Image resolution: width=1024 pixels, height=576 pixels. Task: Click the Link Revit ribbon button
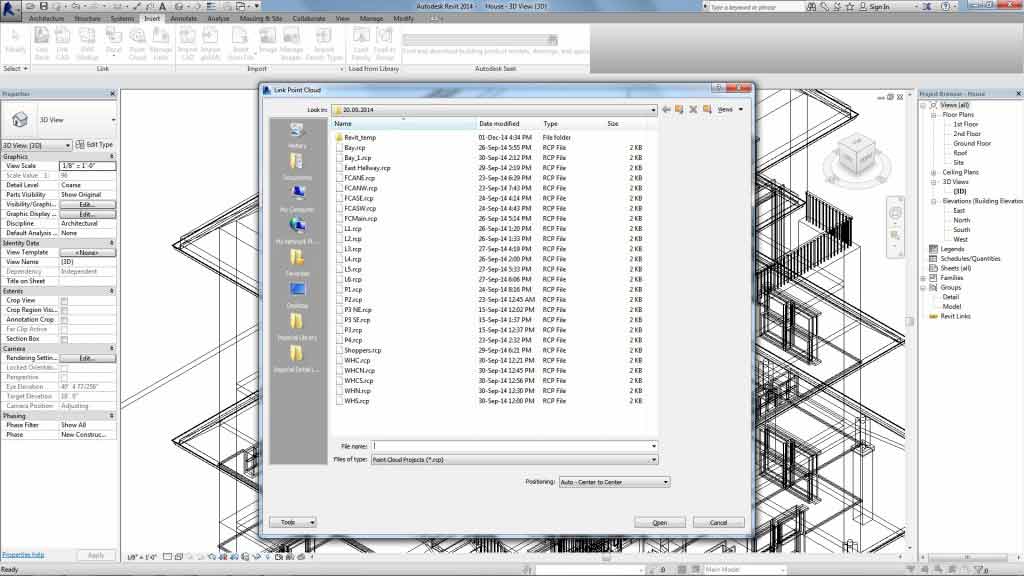pos(41,44)
